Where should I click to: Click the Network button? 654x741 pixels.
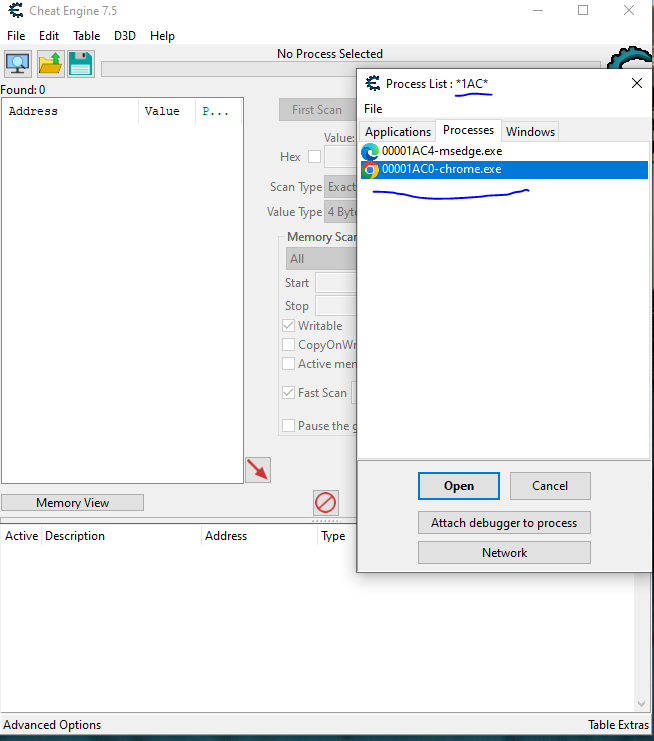point(504,552)
